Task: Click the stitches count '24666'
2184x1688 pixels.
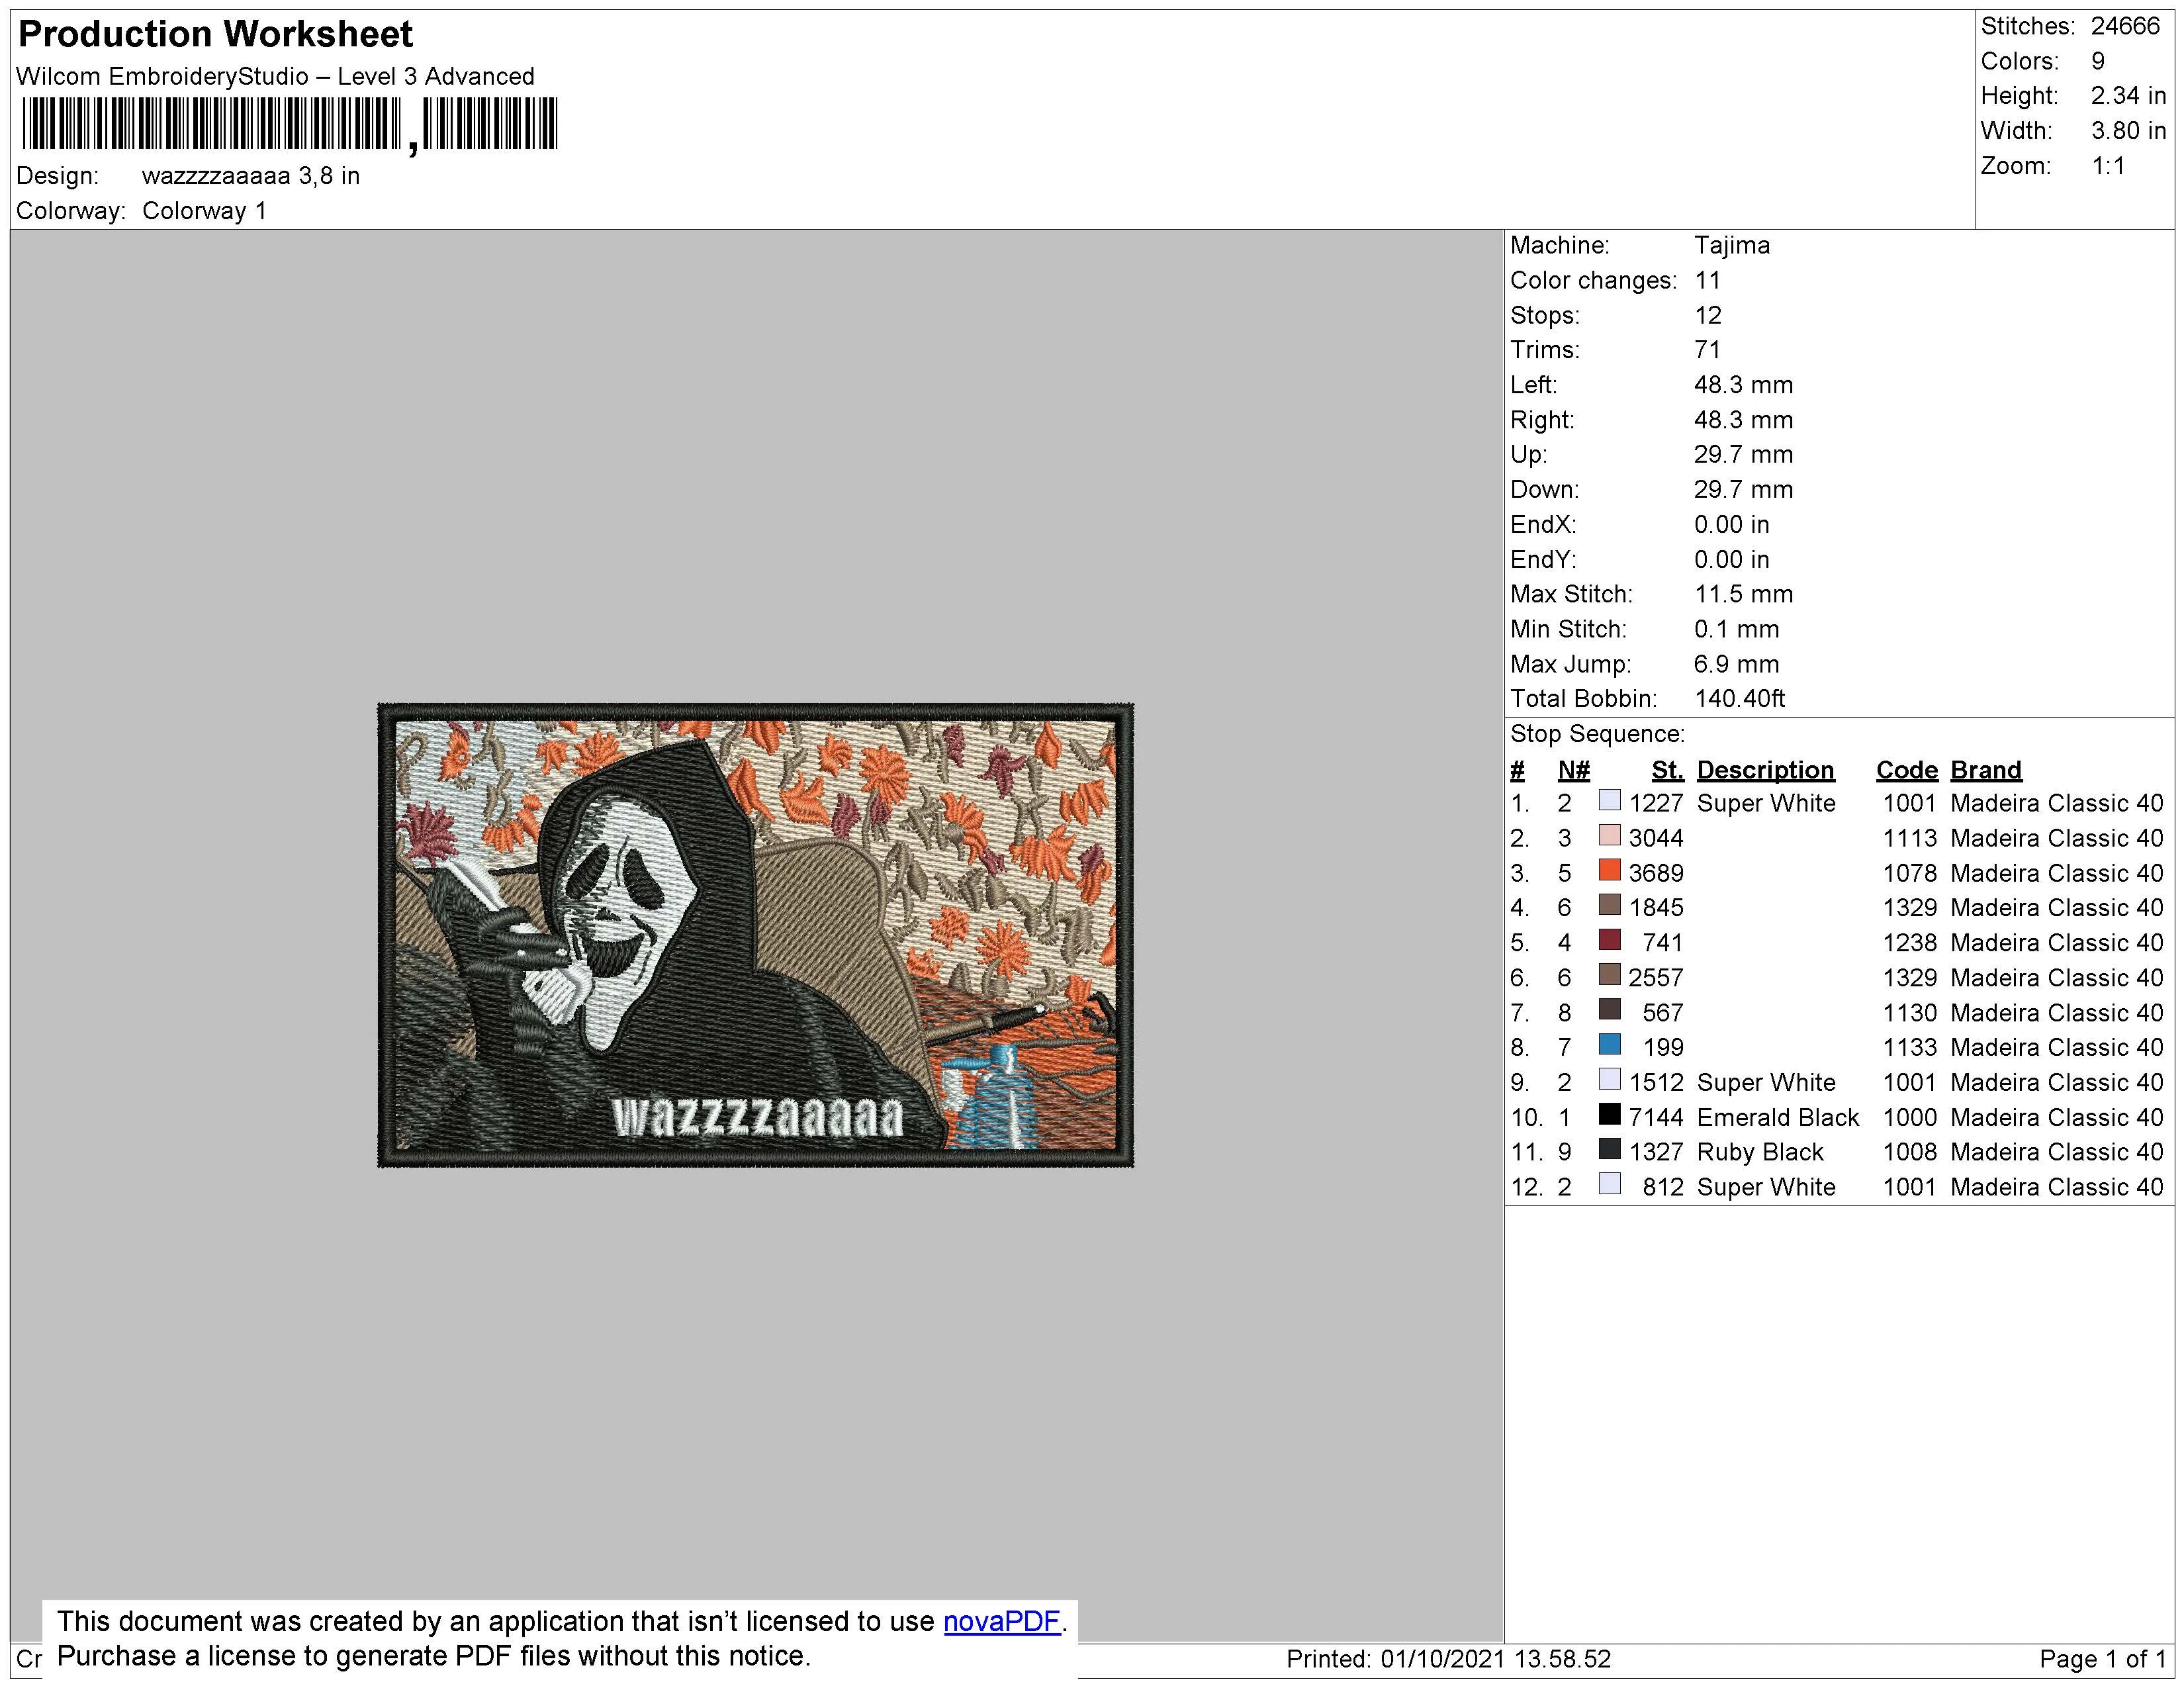Action: click(2125, 26)
